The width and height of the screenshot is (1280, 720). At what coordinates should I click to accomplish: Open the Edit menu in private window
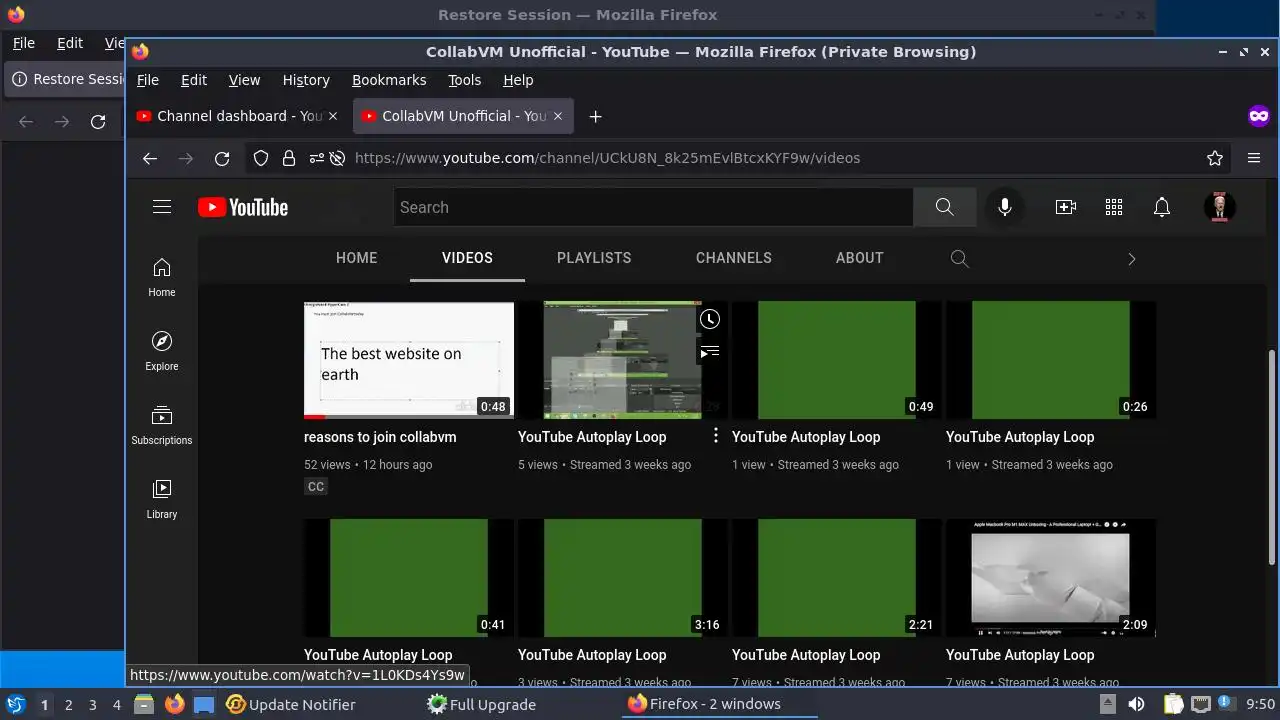pos(194,80)
